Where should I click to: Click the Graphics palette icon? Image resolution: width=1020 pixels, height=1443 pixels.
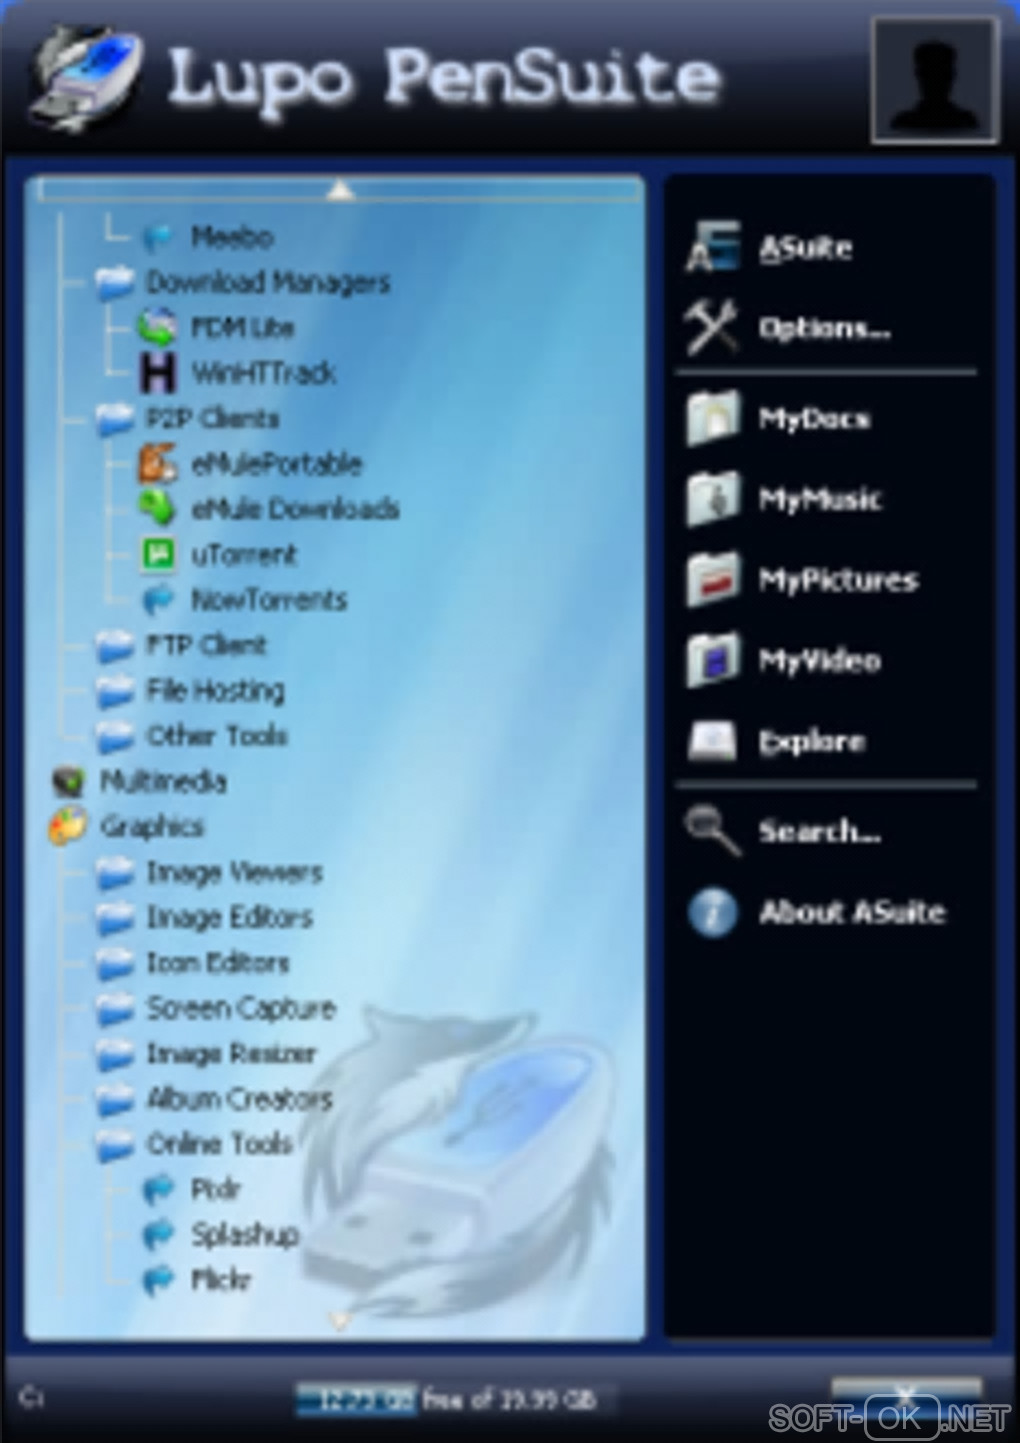[x=69, y=826]
